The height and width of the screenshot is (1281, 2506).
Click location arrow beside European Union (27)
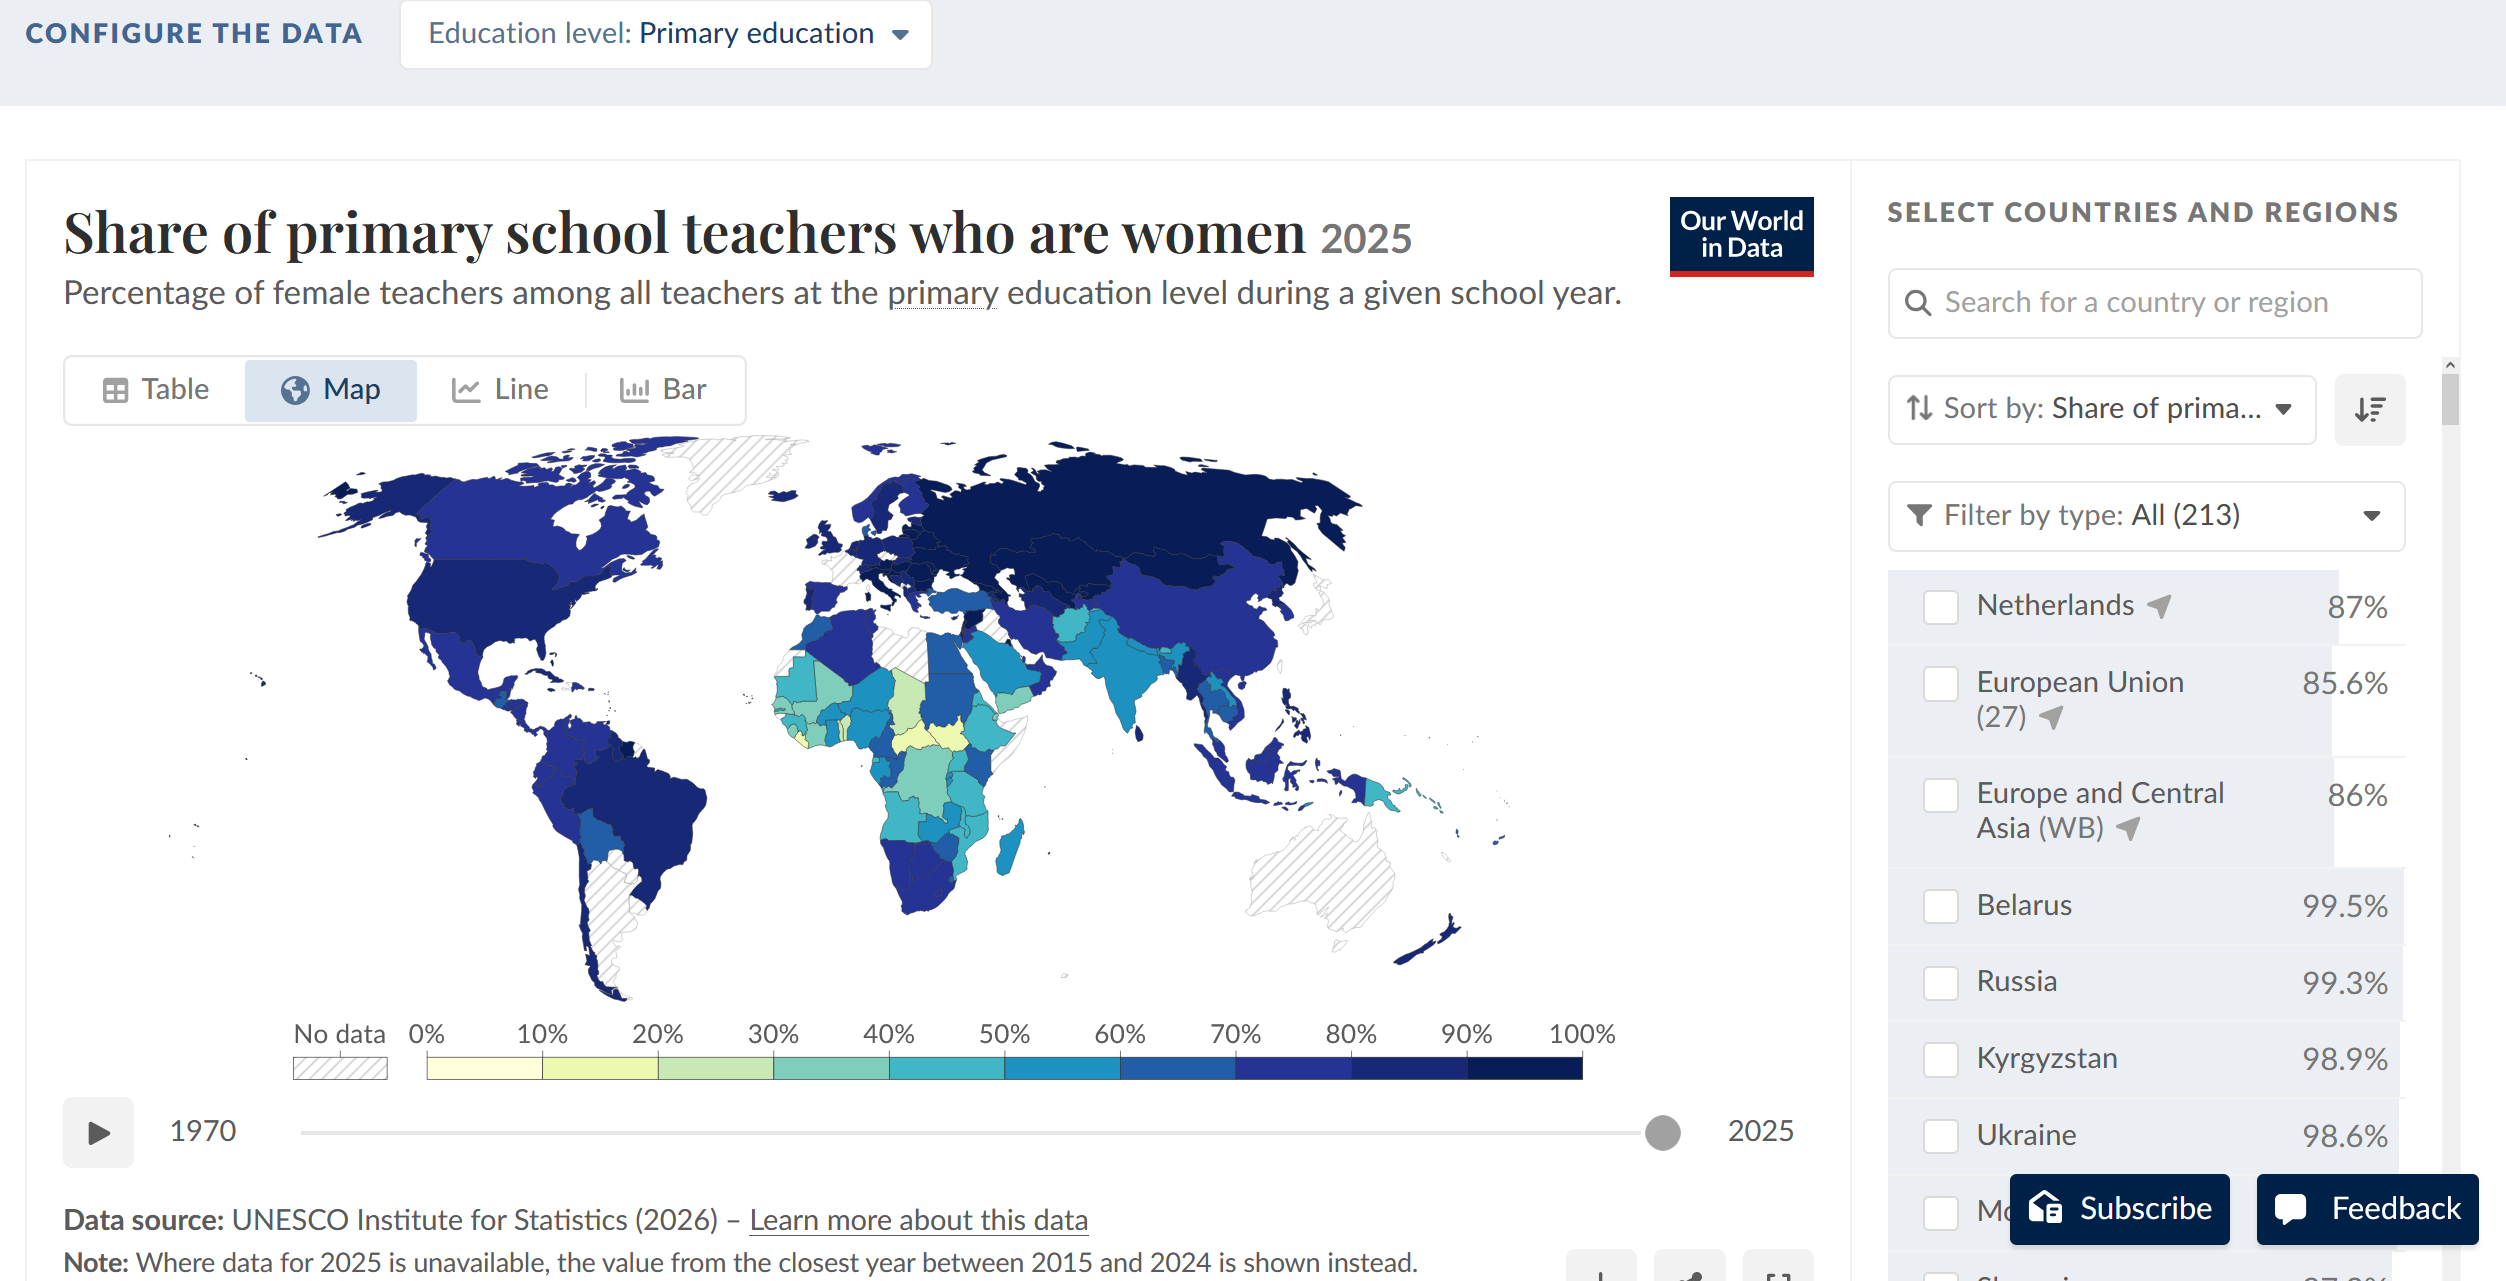coord(2051,717)
